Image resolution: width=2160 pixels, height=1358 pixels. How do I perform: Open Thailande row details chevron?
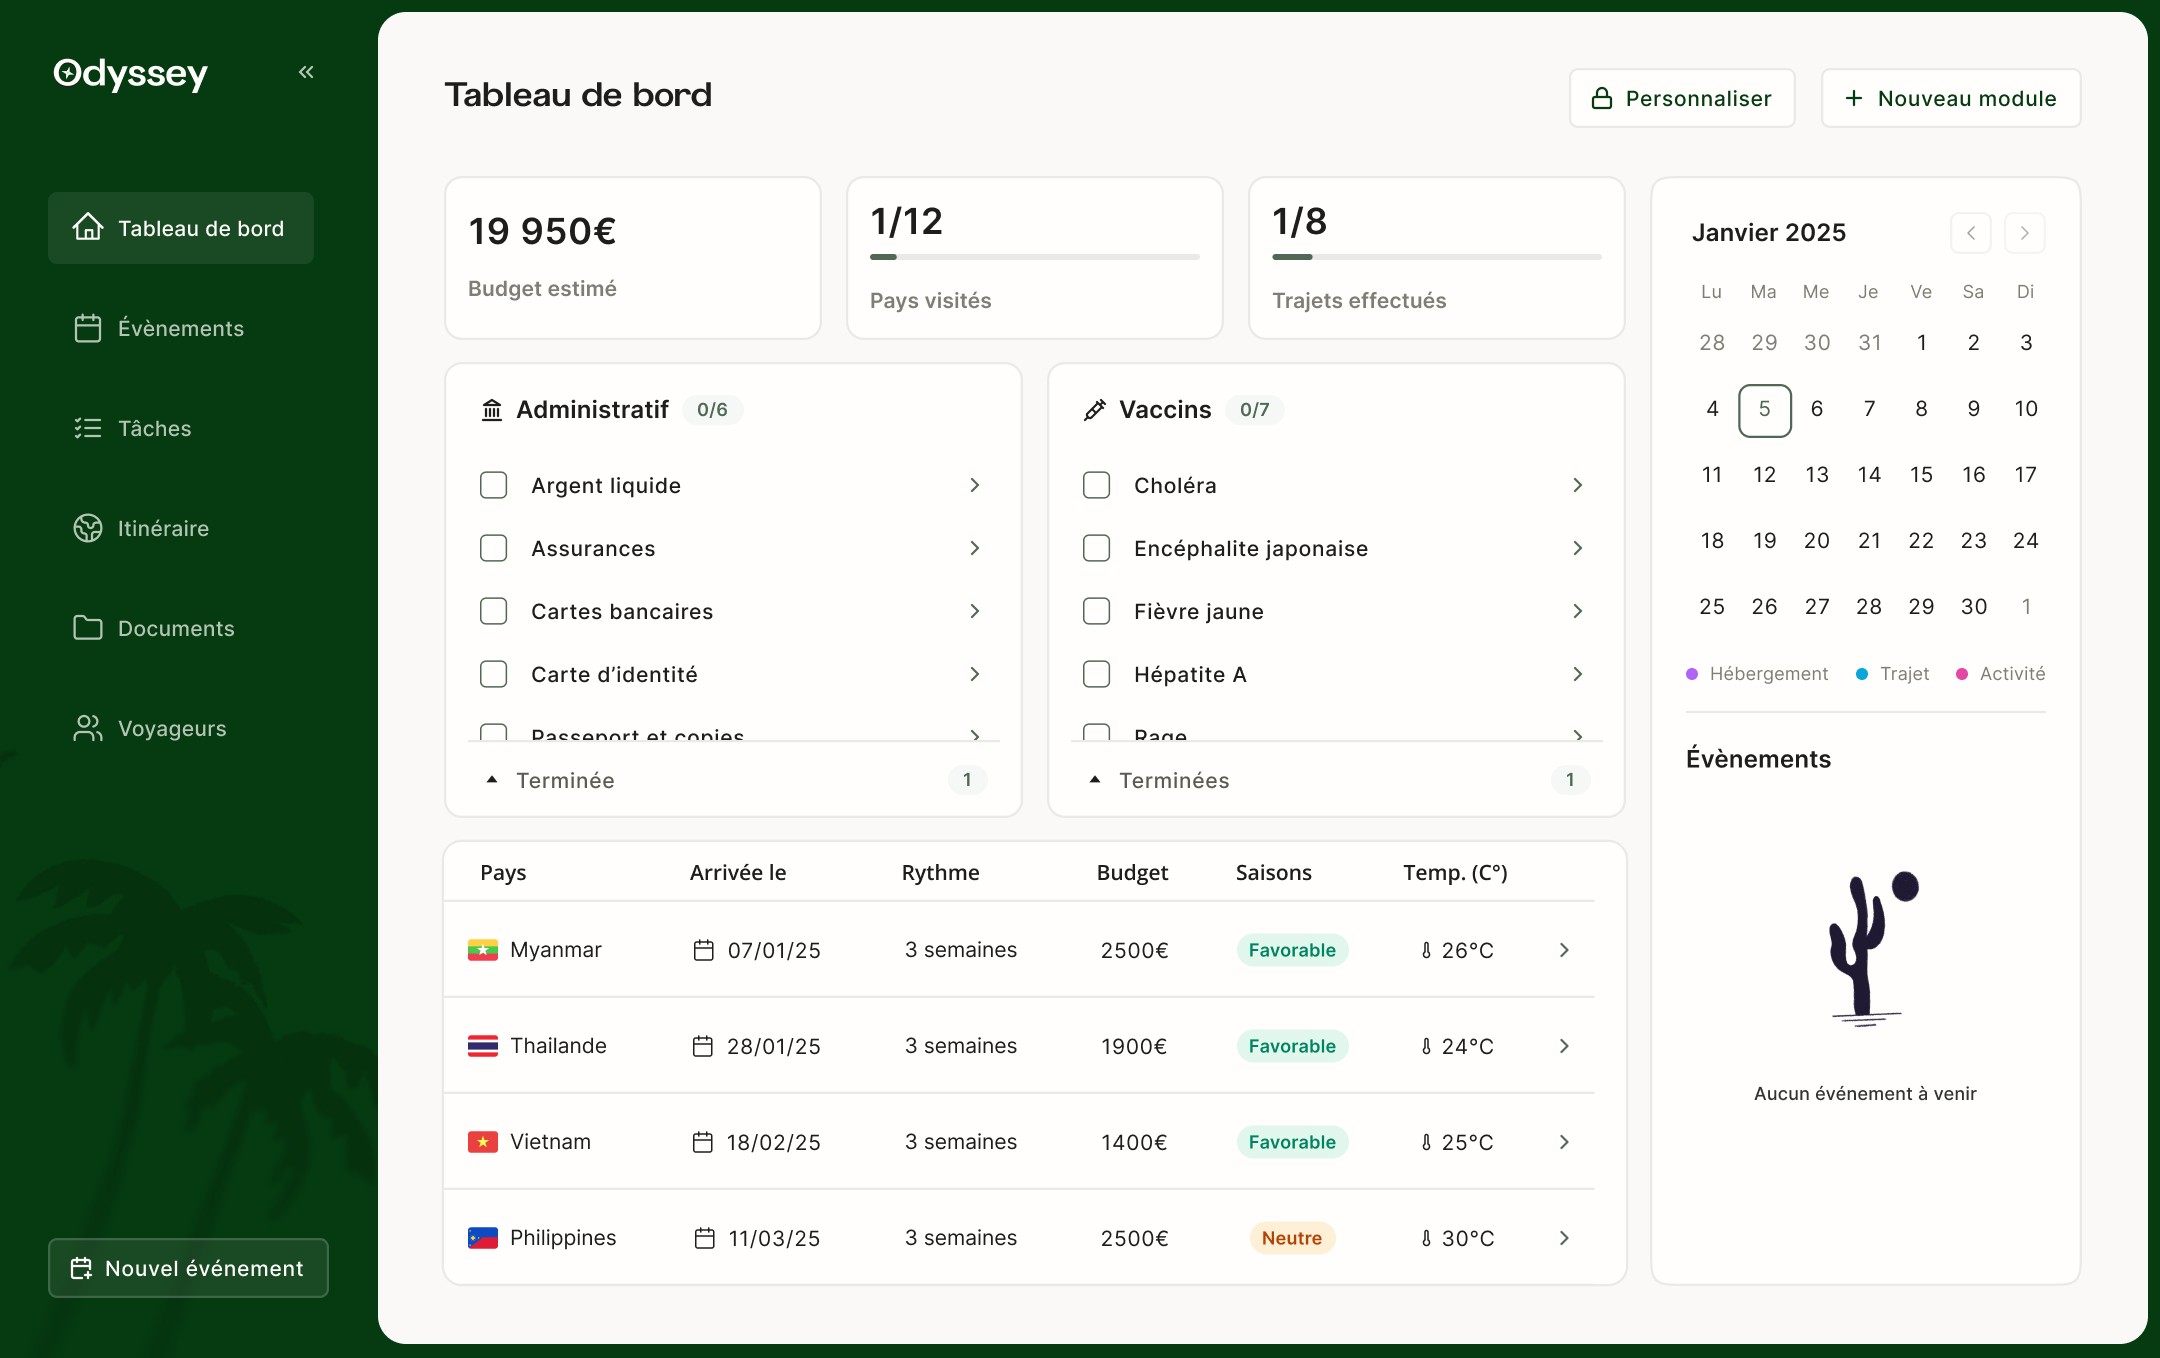(x=1564, y=1046)
